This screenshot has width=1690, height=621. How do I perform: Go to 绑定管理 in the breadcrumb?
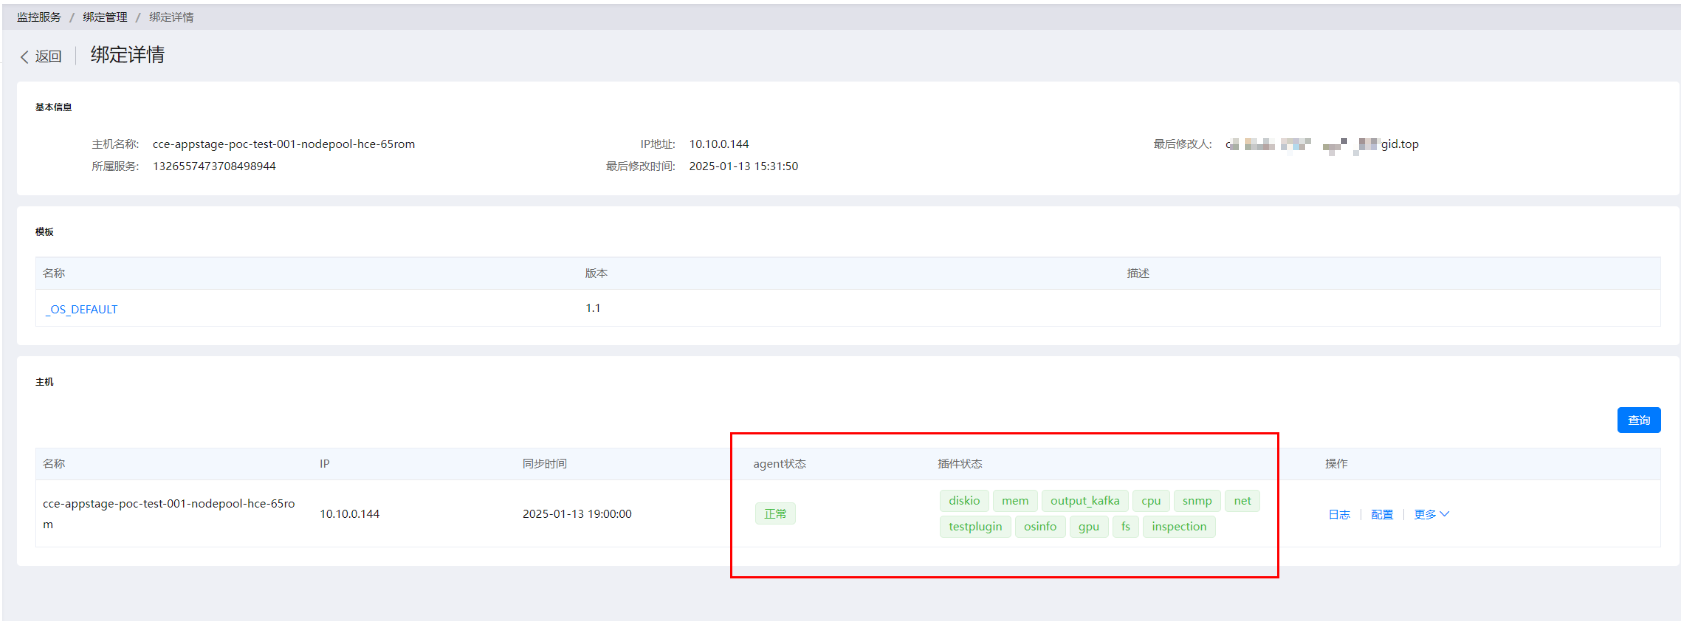(105, 17)
